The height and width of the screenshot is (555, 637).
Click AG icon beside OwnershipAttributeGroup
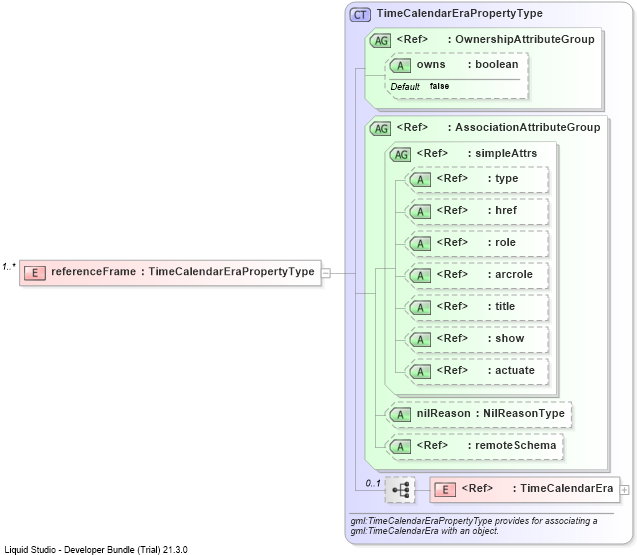coord(380,41)
